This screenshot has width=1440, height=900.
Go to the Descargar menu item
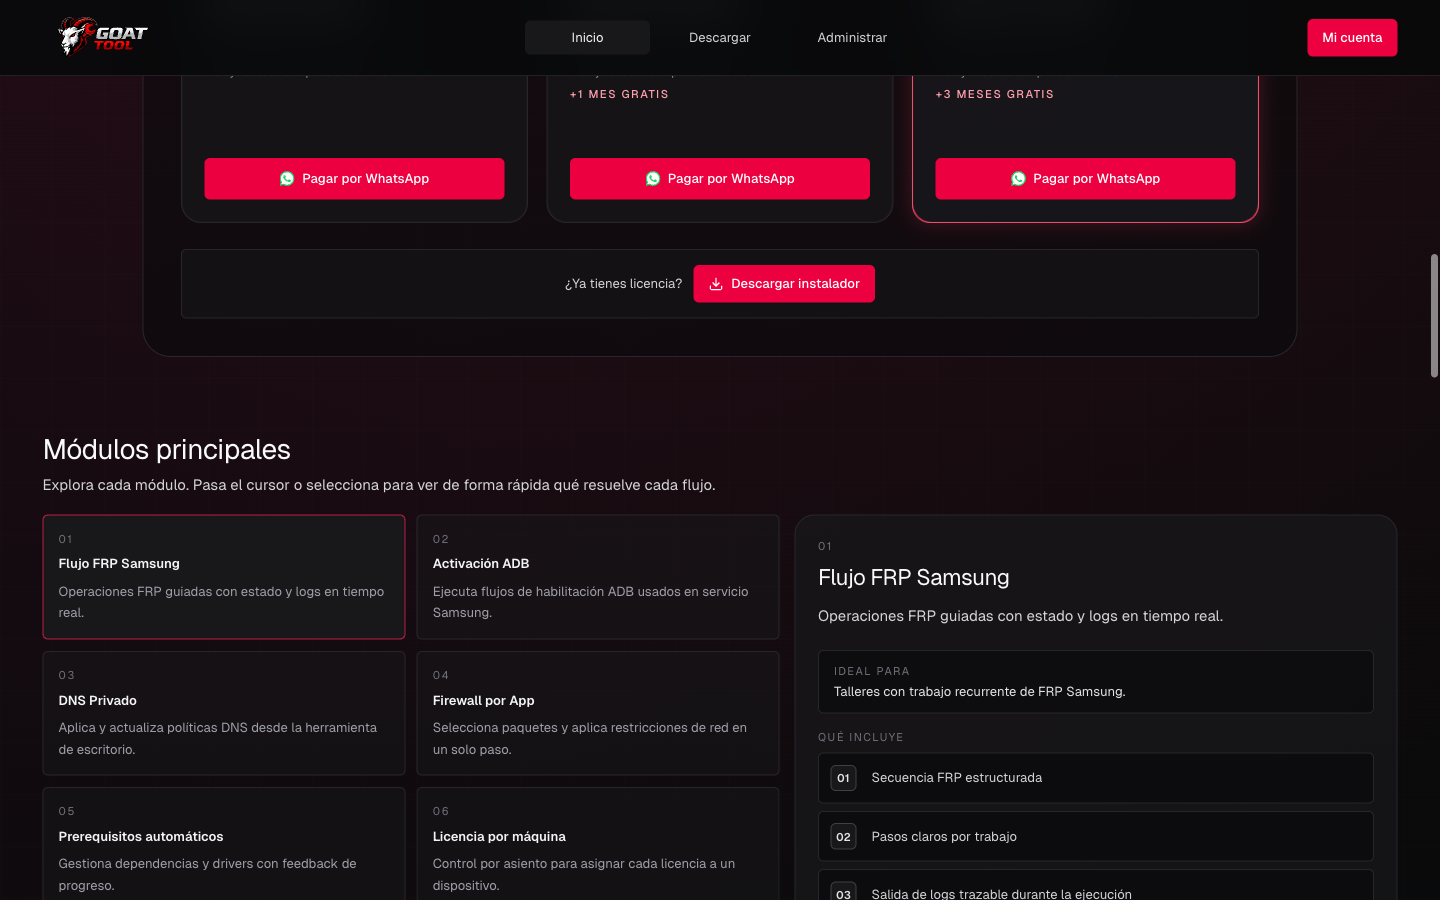(719, 38)
